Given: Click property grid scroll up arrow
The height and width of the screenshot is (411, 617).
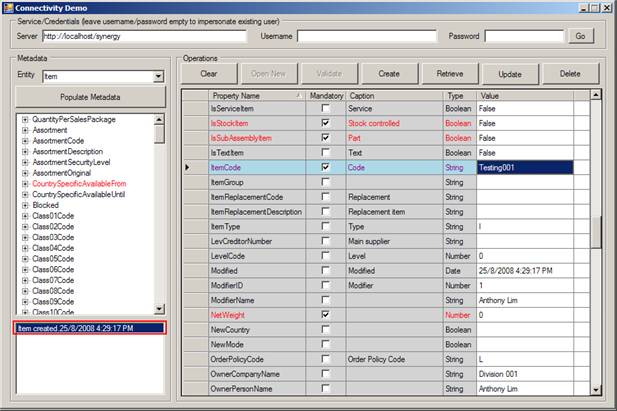Looking at the screenshot, I should (596, 95).
